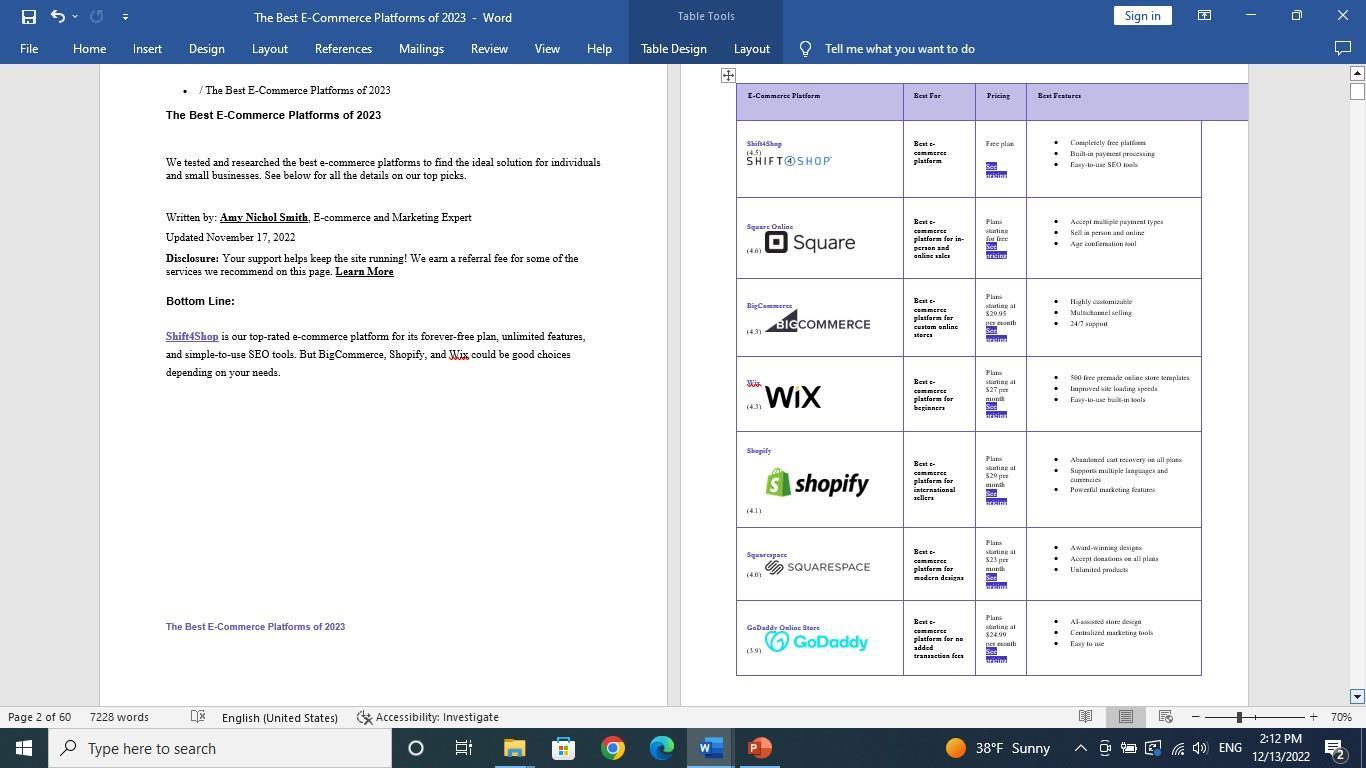This screenshot has width=1366, height=768.
Task: Follow the Shift4Shop link in Bottom Line paragraph
Action: (x=192, y=337)
